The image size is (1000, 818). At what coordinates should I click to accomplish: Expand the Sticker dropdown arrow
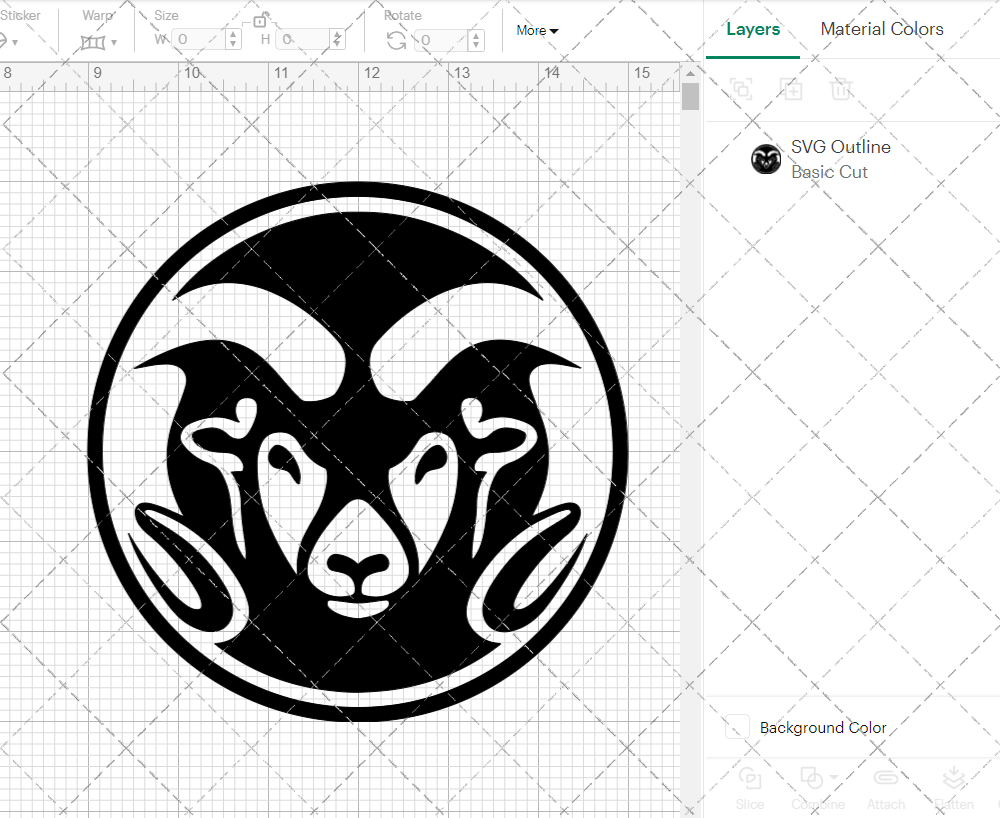15,43
